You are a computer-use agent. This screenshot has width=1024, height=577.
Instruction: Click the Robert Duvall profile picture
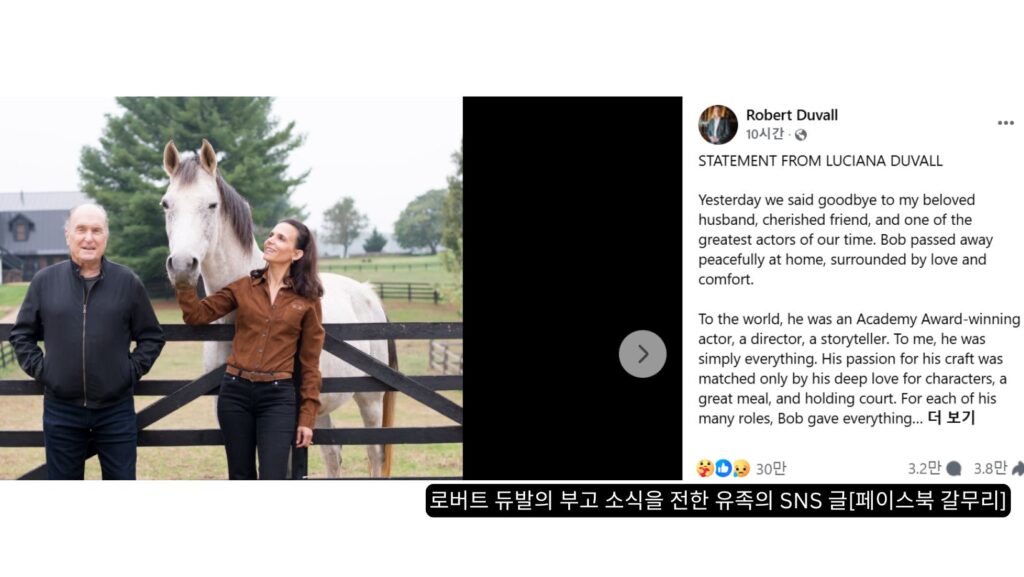[x=717, y=124]
